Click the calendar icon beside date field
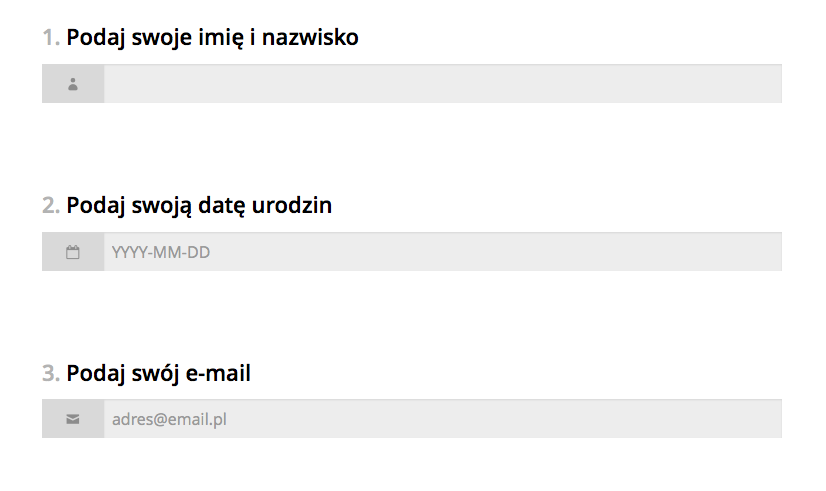This screenshot has width=826, height=491. click(73, 252)
